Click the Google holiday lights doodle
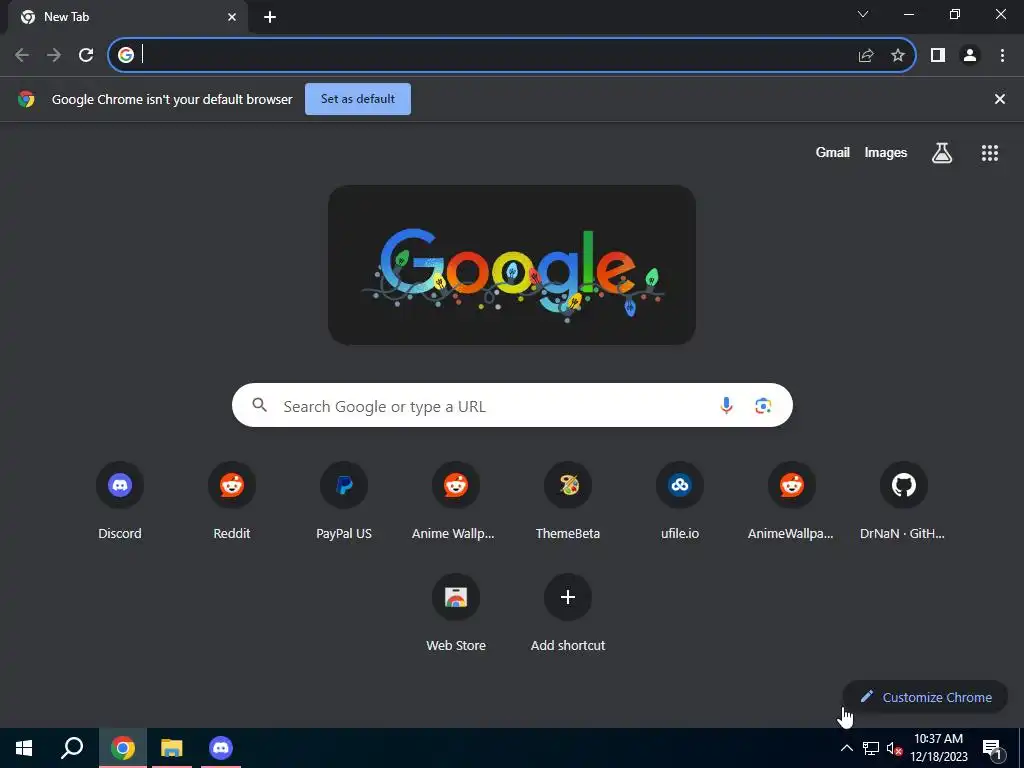 pos(512,265)
